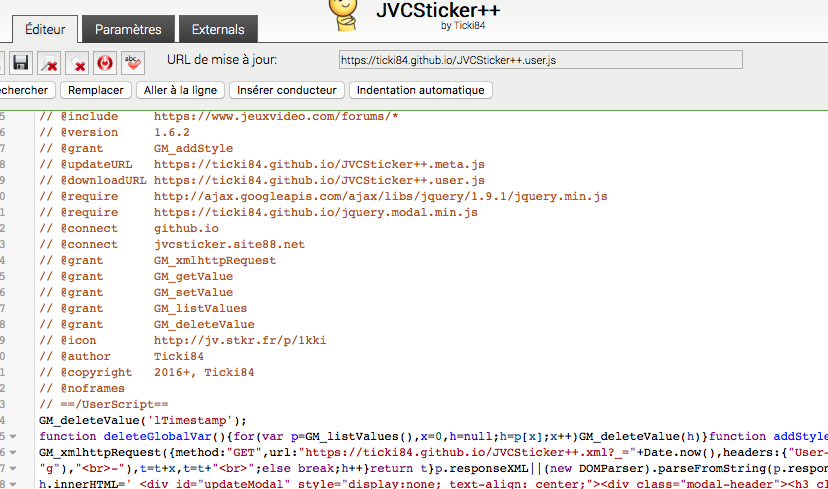Click the floppy disk save icon
This screenshot has width=828, height=489.
click(x=21, y=63)
